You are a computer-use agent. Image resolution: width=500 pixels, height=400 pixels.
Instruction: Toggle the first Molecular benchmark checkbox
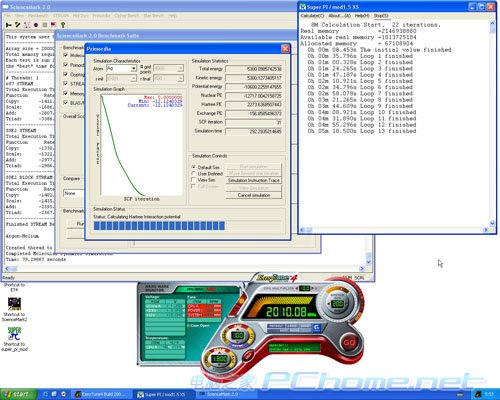66,55
